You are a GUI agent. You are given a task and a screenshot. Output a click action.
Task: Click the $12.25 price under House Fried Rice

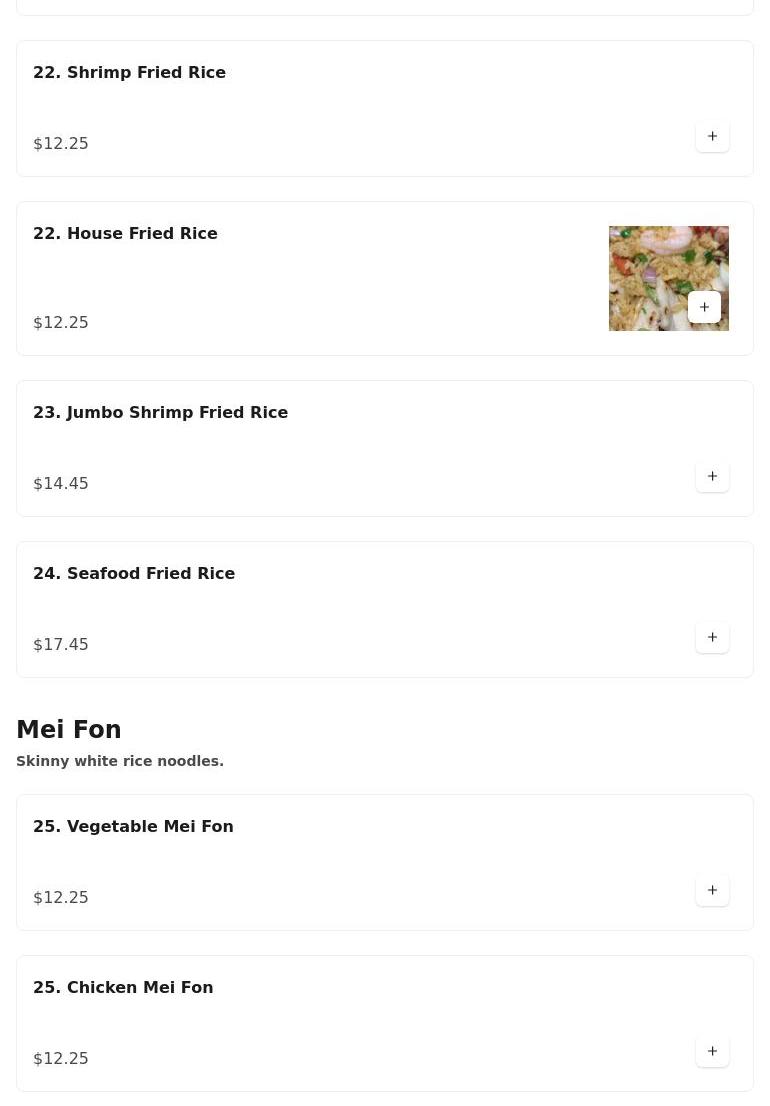click(x=61, y=322)
